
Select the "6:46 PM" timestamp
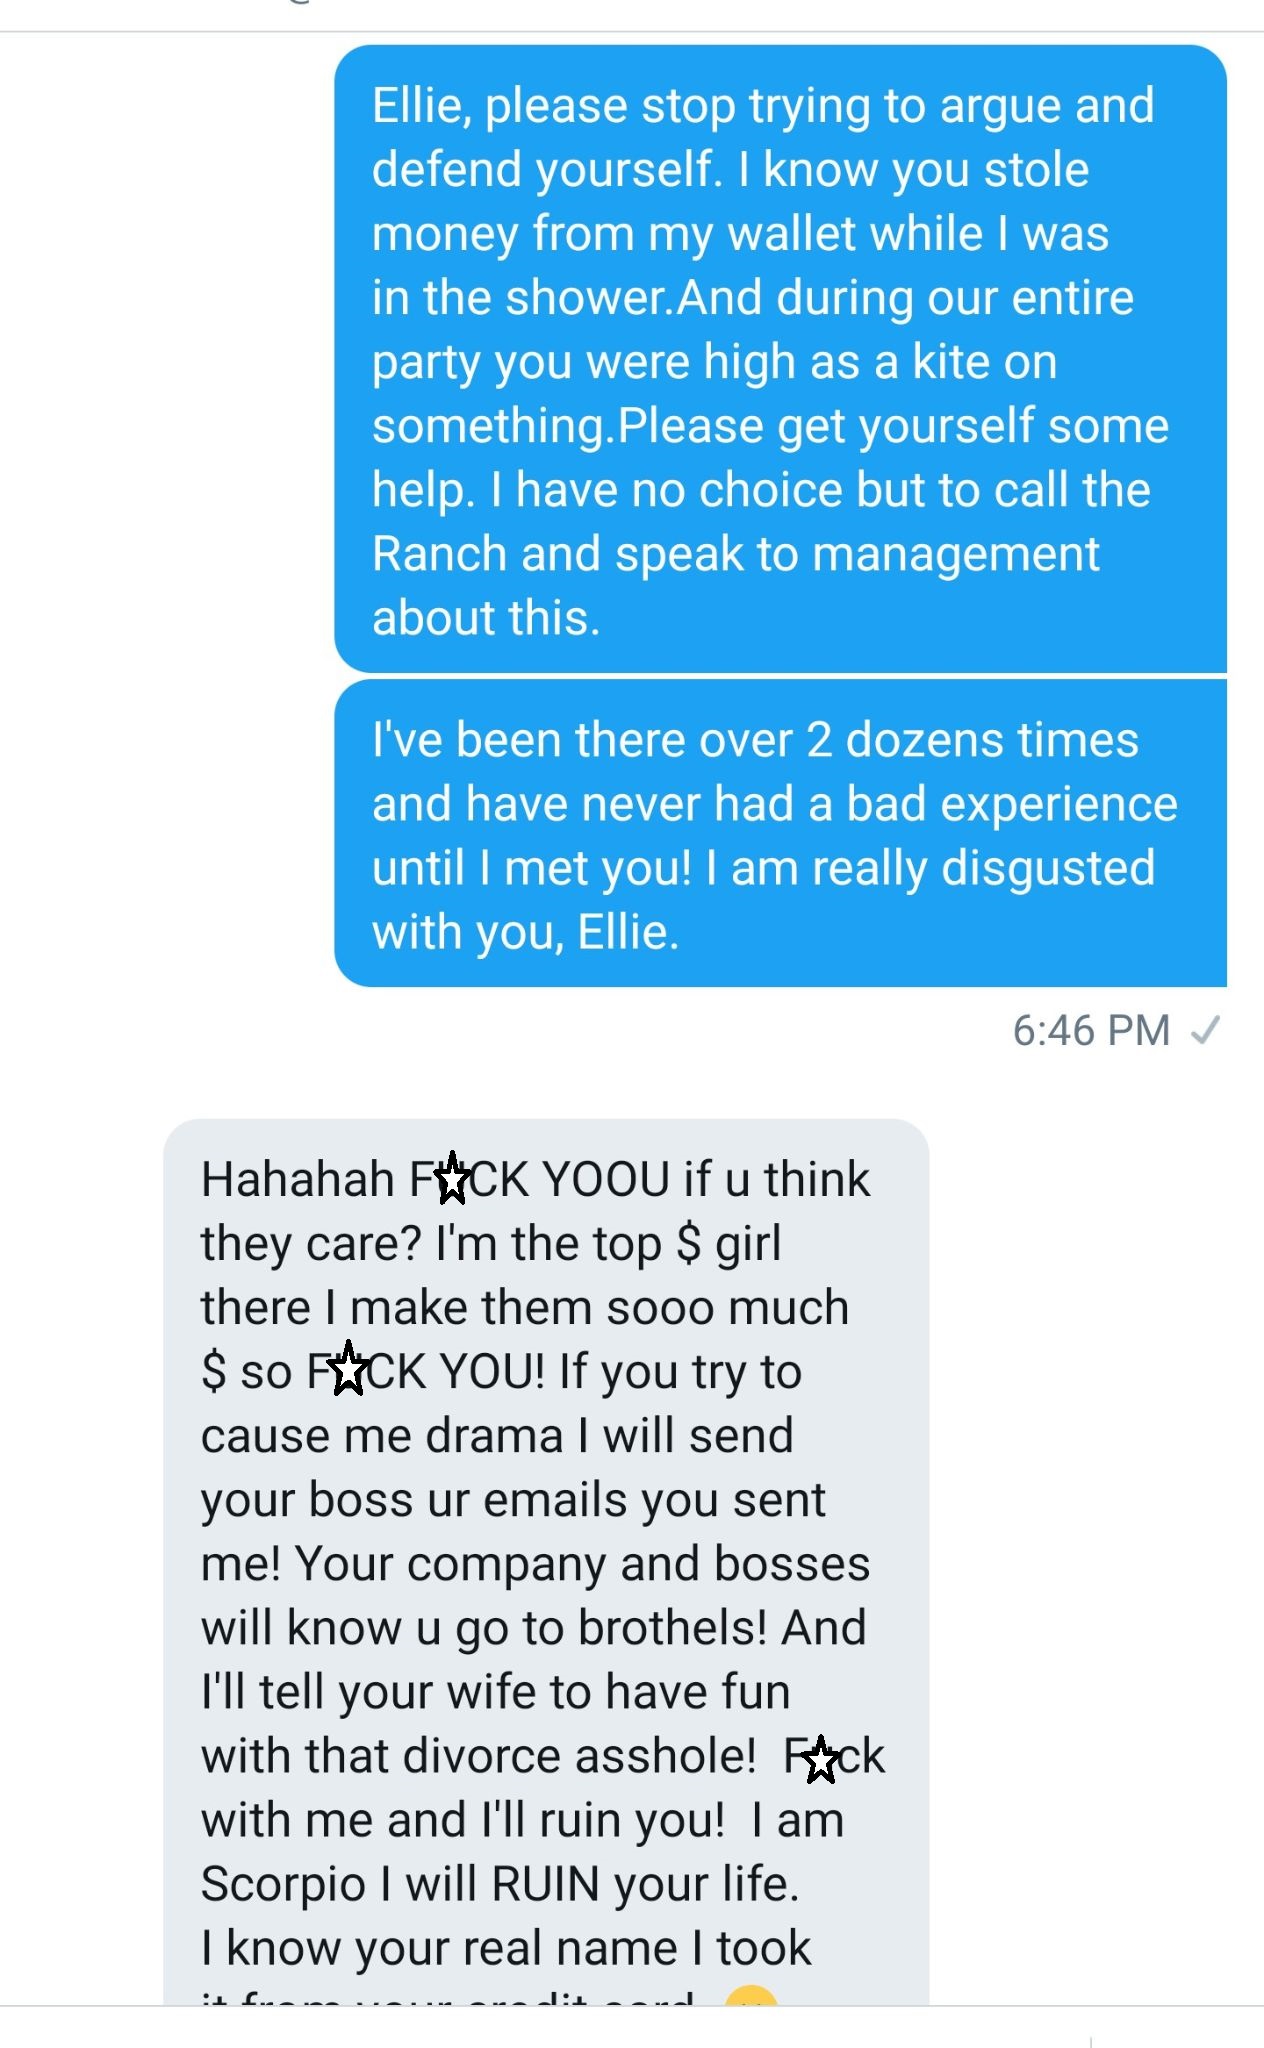[x=1091, y=1030]
